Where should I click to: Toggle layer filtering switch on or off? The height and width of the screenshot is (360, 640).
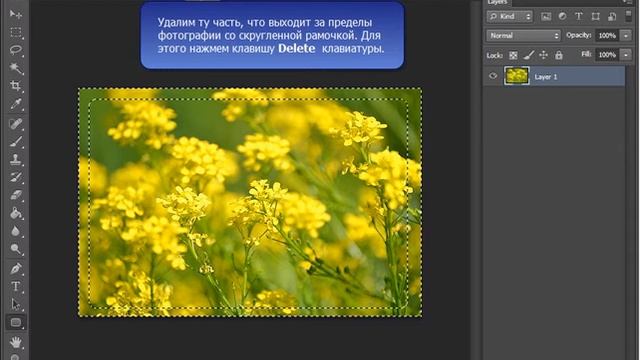[x=628, y=16]
